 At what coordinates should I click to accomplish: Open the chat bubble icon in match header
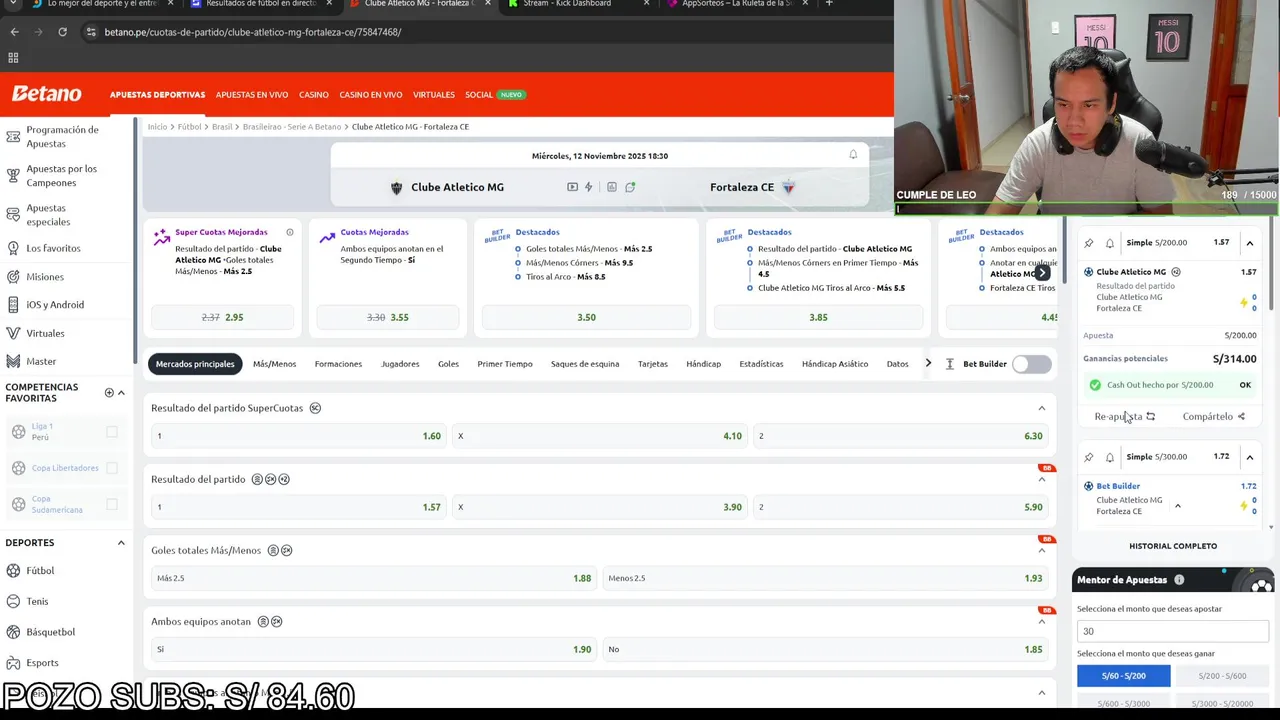[630, 187]
